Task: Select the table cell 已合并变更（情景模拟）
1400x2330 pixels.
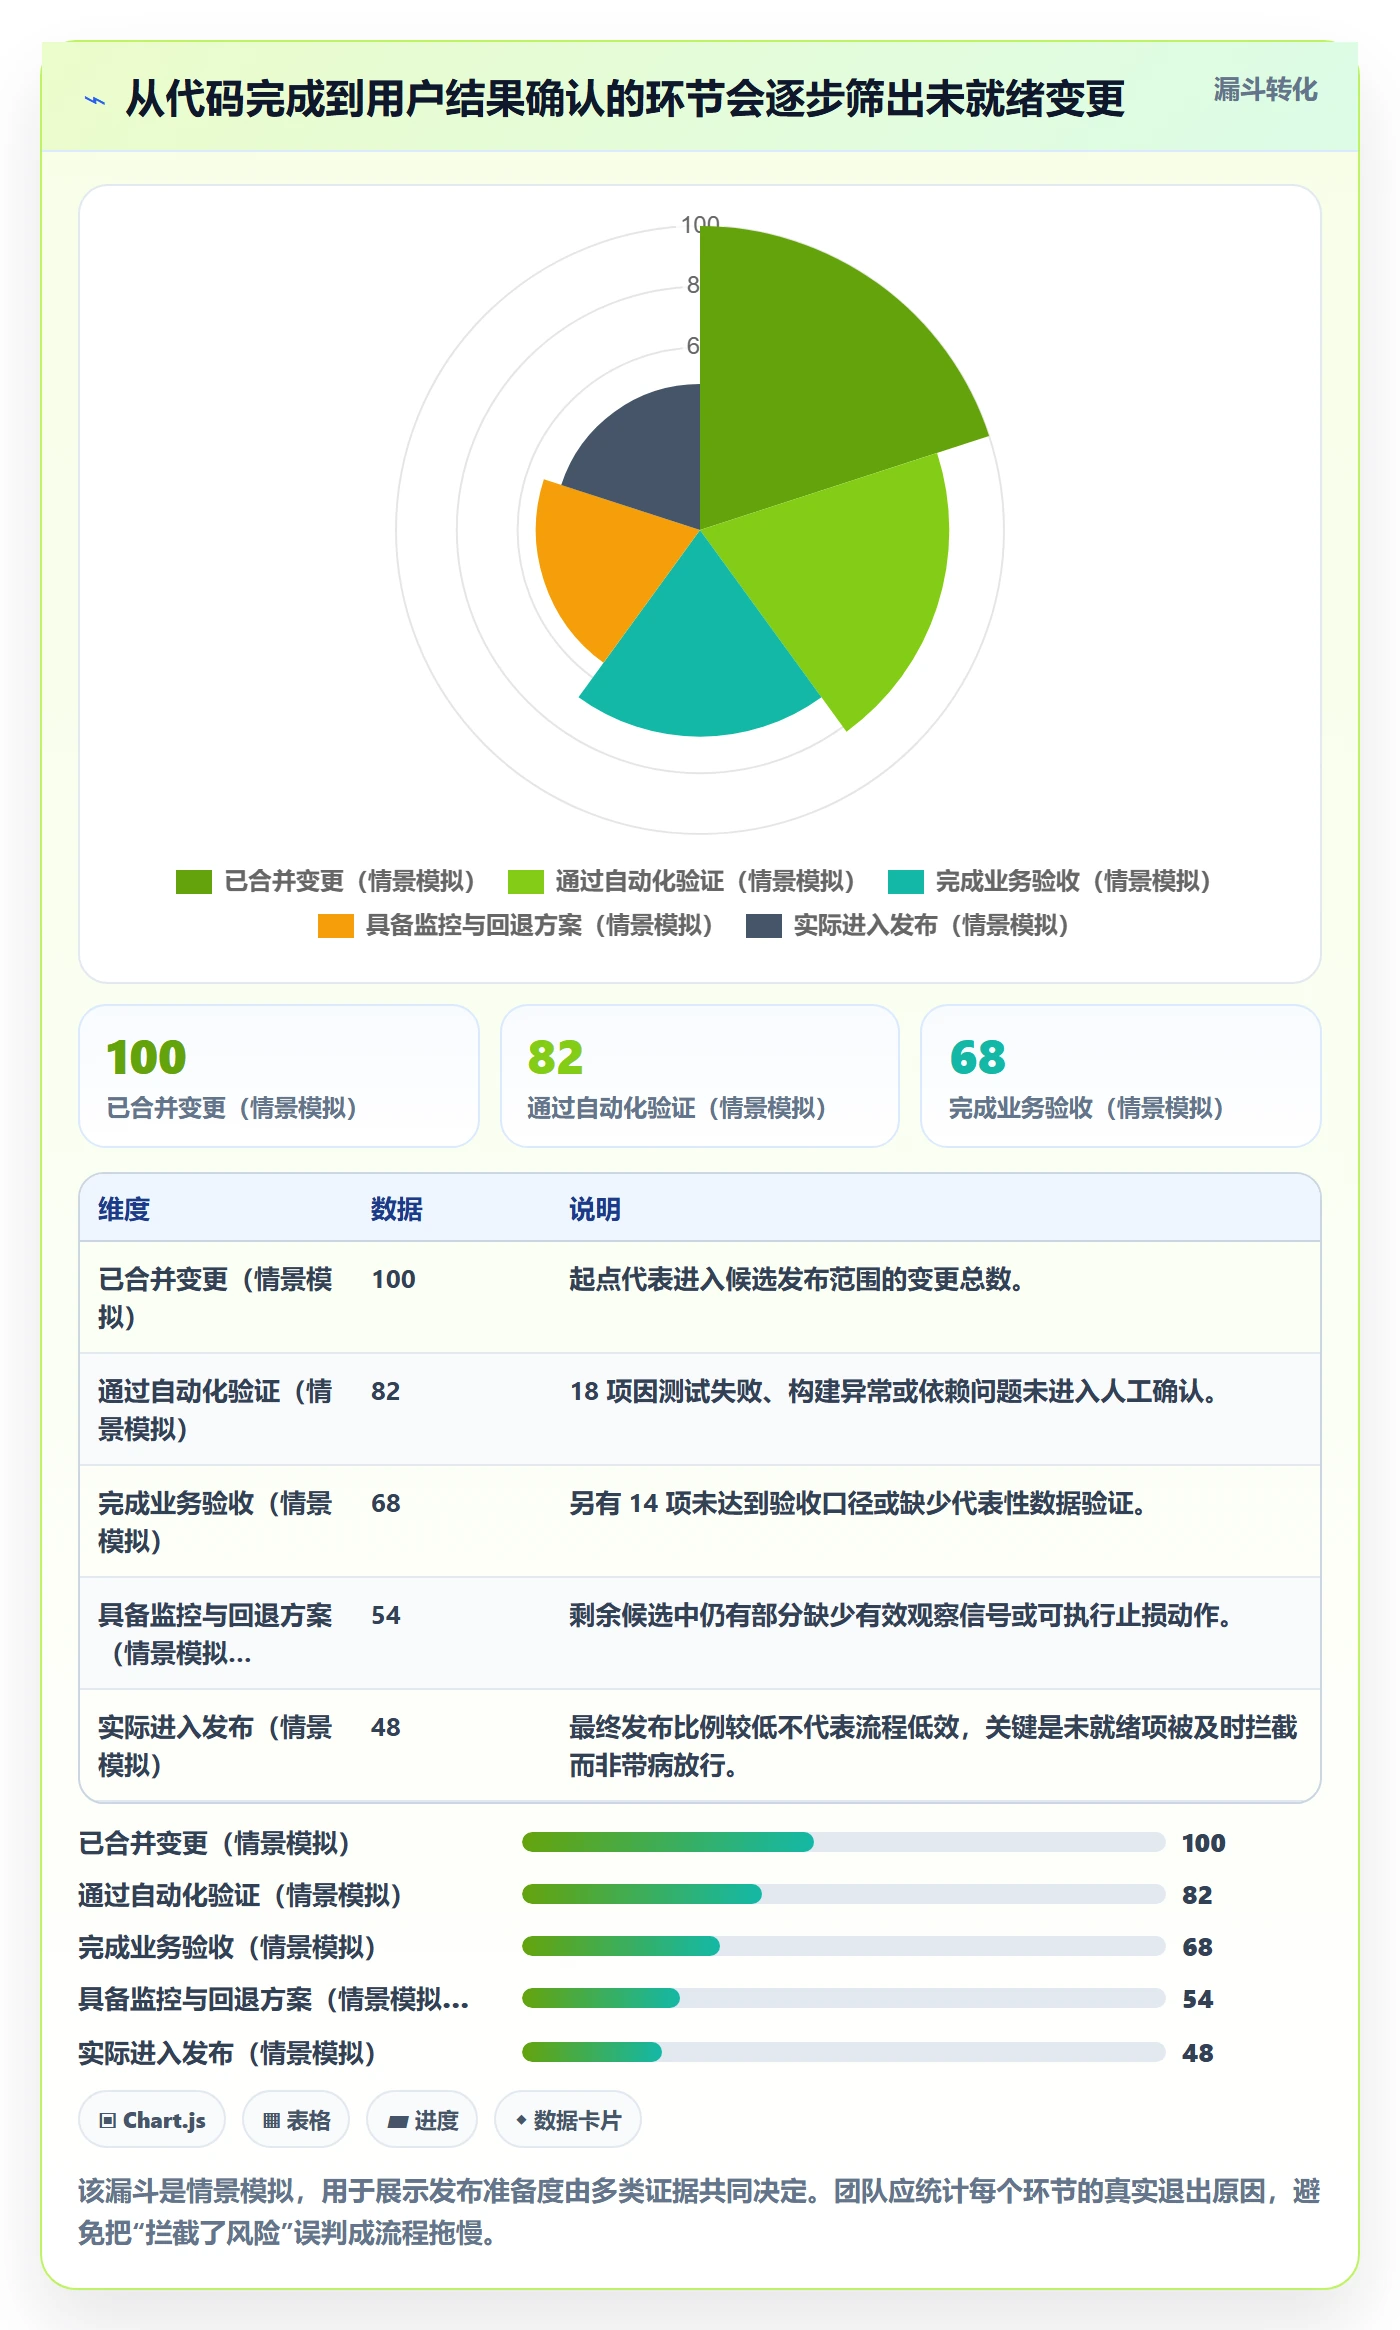Action: coord(216,1298)
